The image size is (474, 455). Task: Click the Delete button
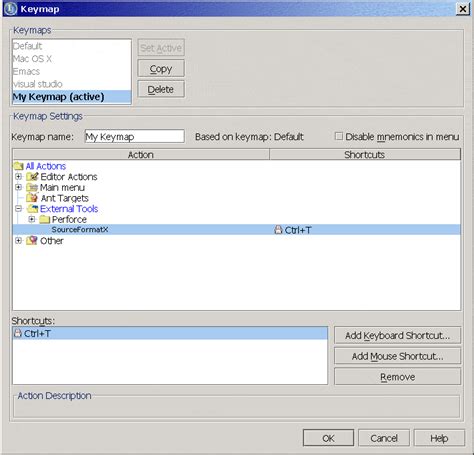coord(161,89)
